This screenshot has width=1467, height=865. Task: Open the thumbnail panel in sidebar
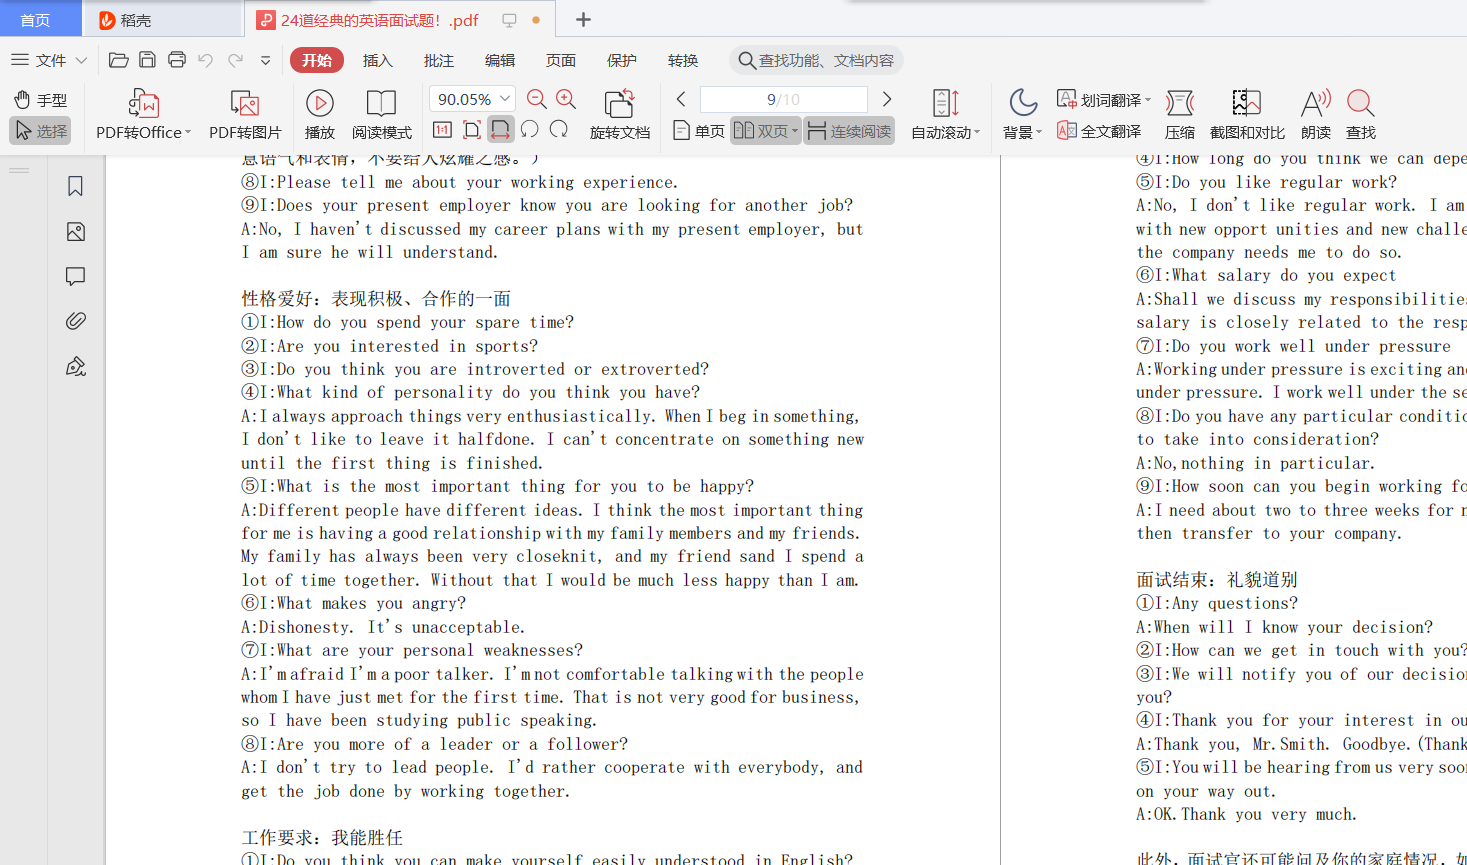tap(75, 232)
